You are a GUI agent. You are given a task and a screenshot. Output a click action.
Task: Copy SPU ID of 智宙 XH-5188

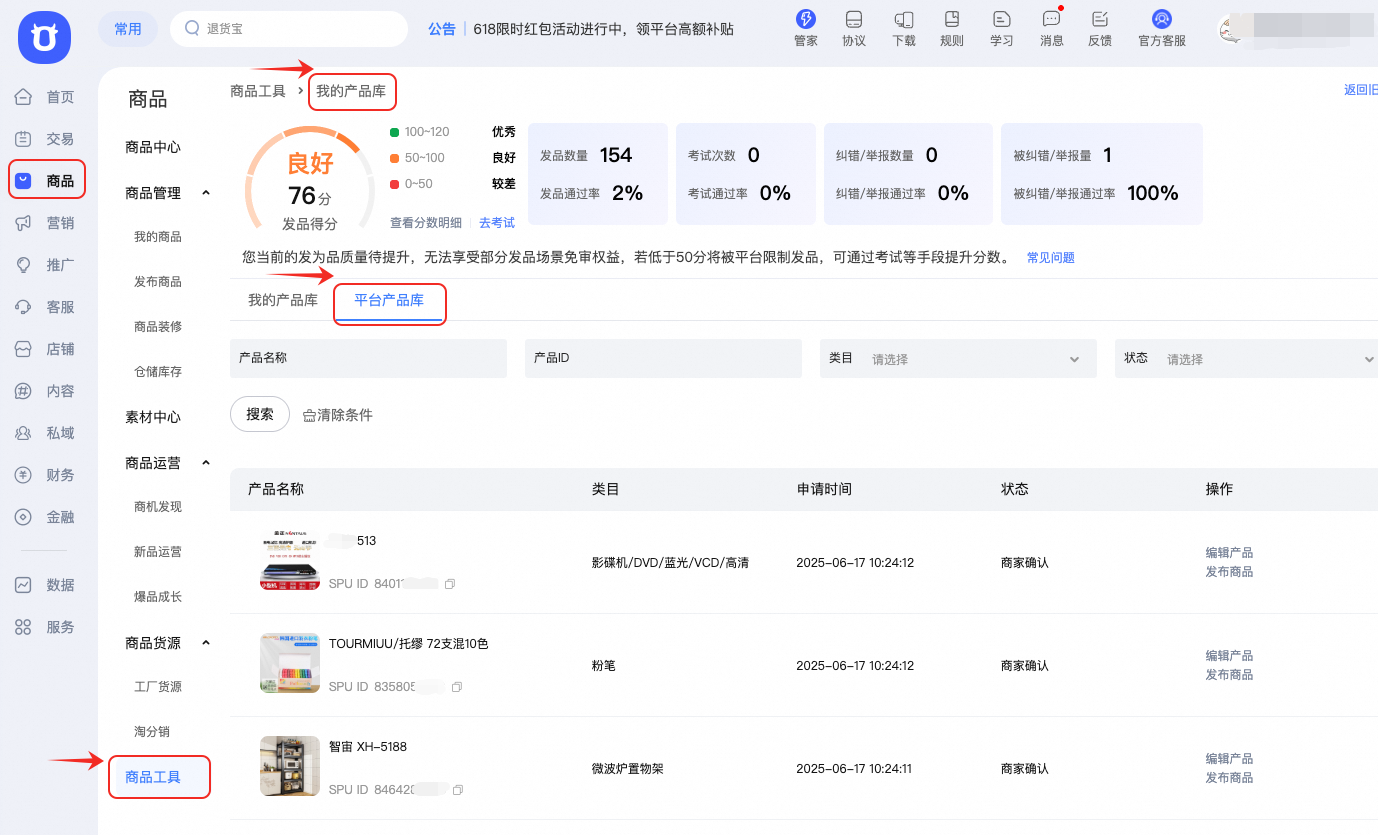457,790
